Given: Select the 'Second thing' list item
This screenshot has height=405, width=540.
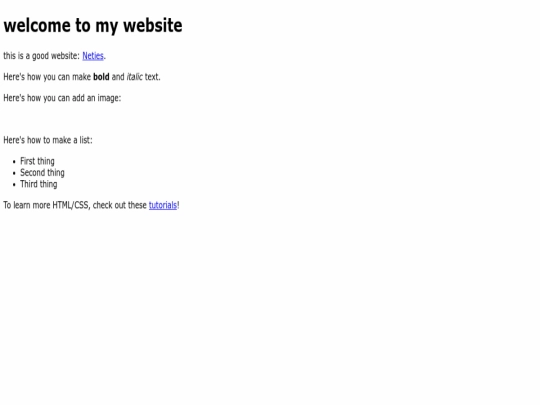Looking at the screenshot, I should click(42, 173).
